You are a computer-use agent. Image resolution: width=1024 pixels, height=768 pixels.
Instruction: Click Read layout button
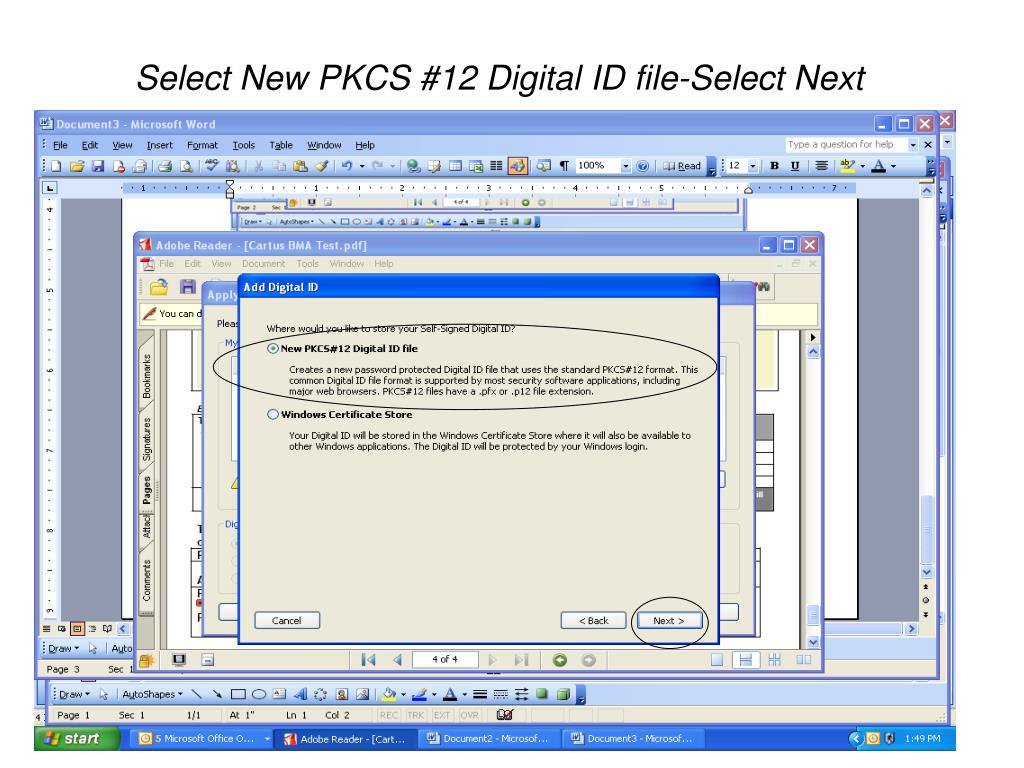[x=682, y=166]
